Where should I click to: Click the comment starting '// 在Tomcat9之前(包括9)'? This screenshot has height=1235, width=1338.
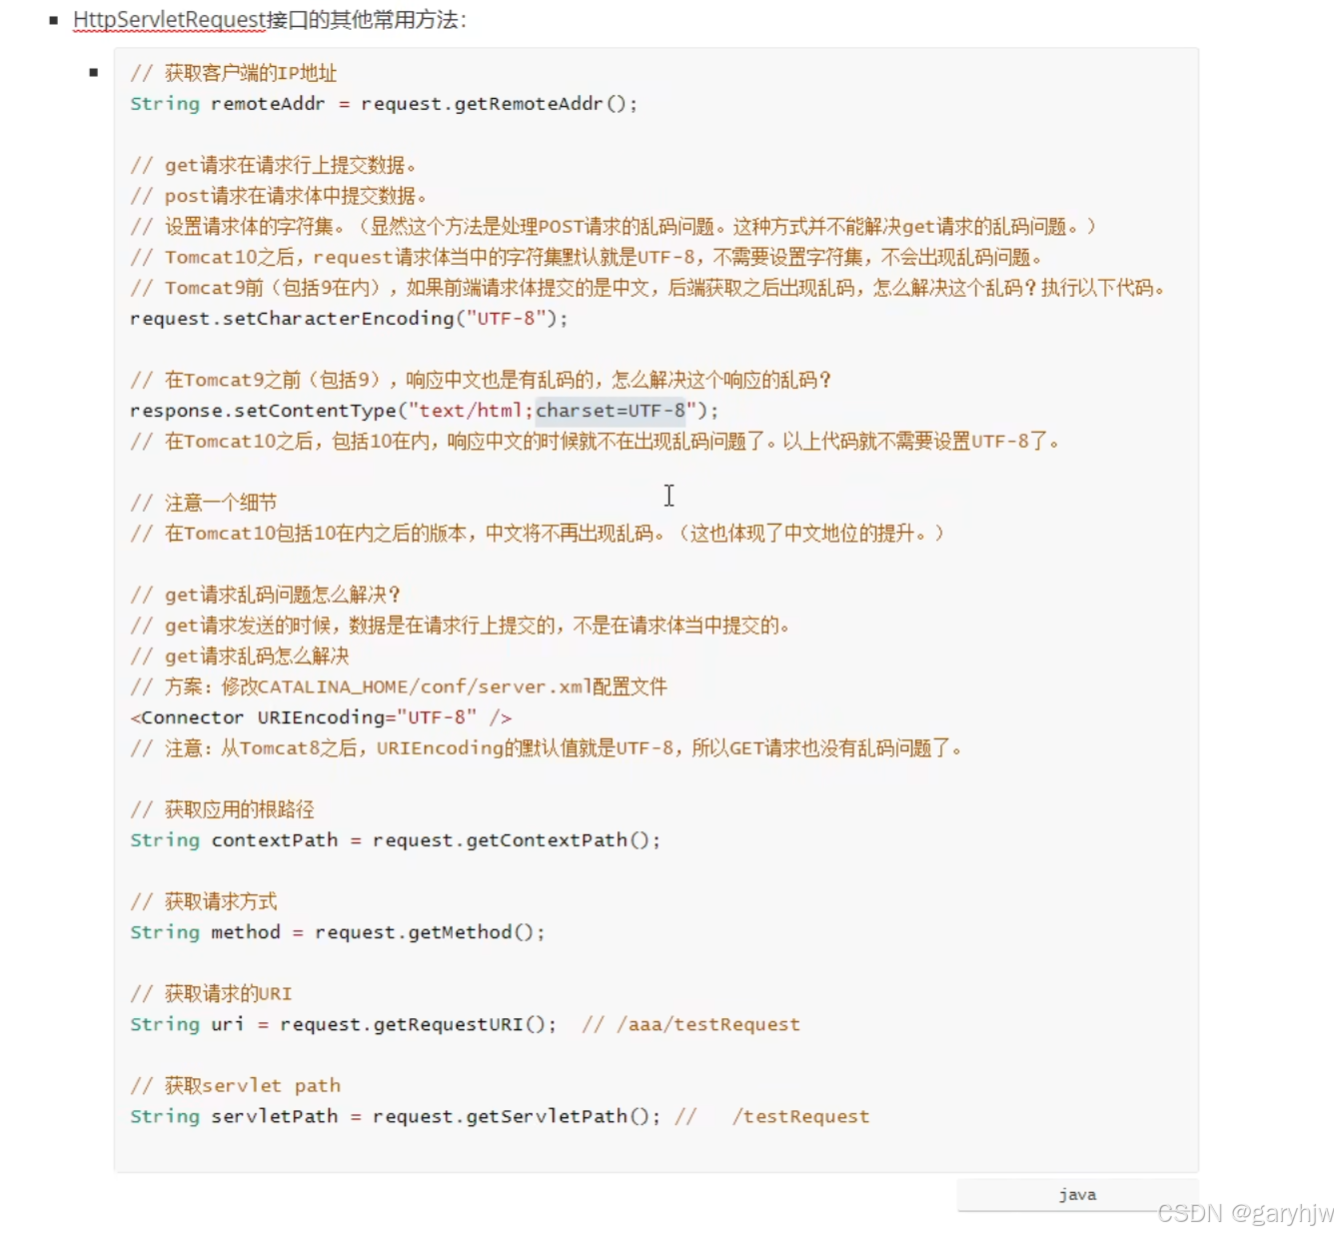pos(481,380)
